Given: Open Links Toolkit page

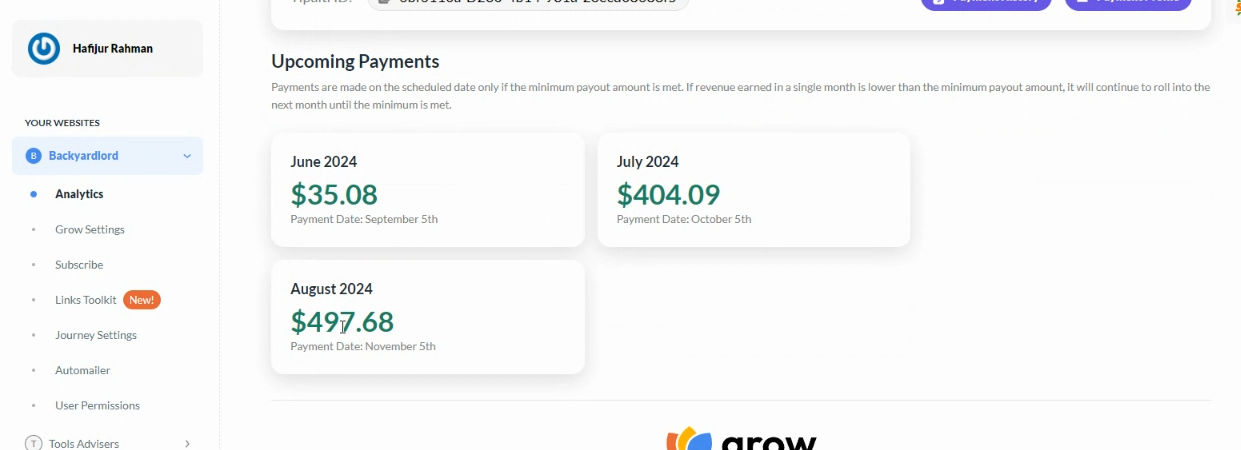Looking at the screenshot, I should [86, 300].
